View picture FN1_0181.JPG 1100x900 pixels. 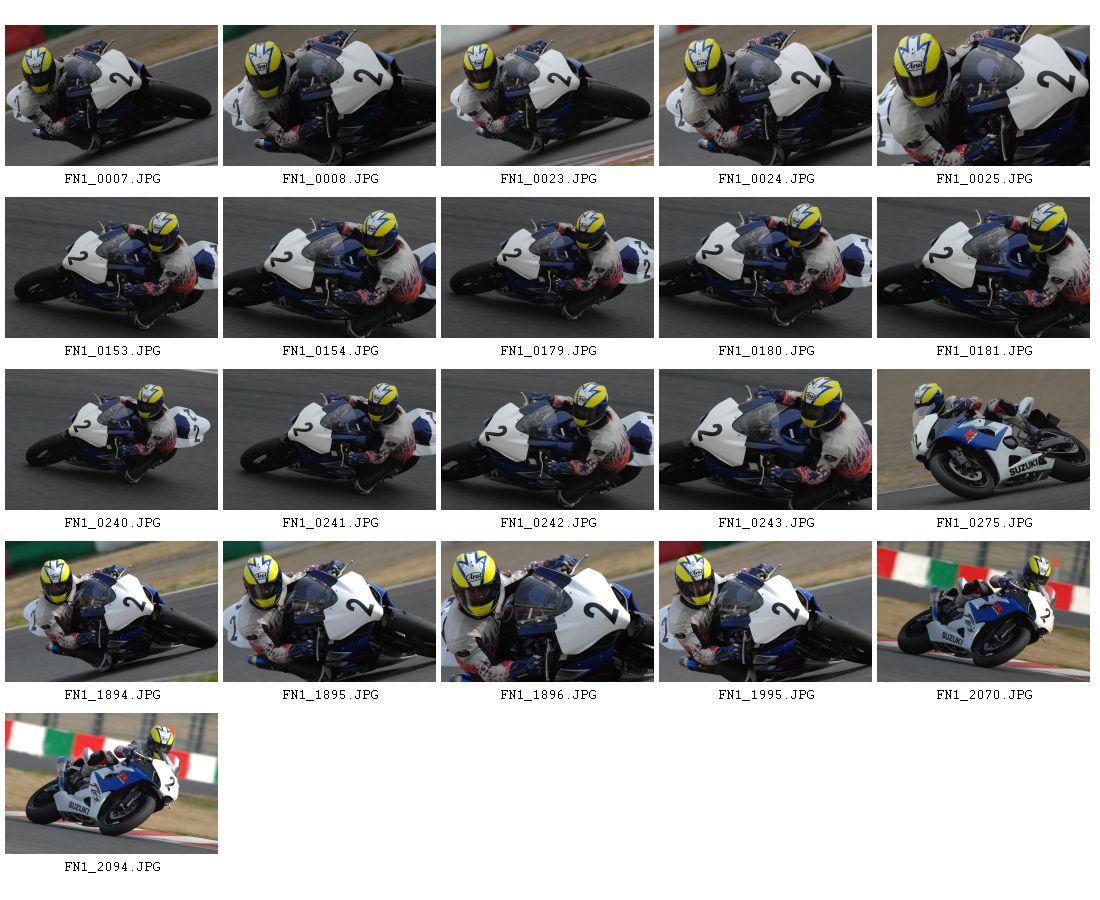[x=984, y=267]
